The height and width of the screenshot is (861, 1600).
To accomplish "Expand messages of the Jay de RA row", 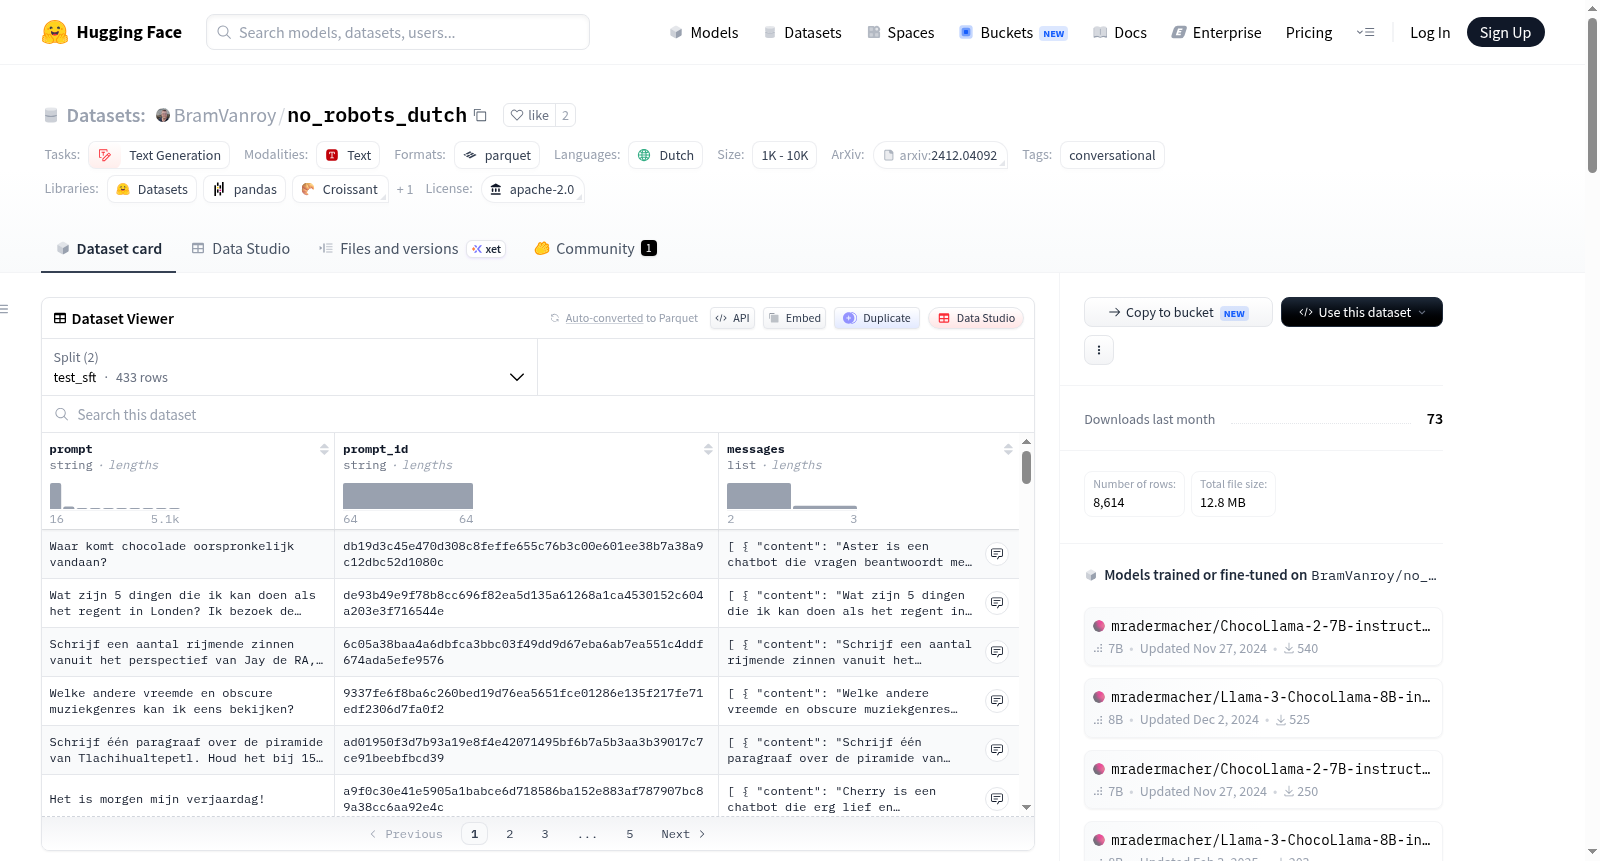I will coord(997,652).
